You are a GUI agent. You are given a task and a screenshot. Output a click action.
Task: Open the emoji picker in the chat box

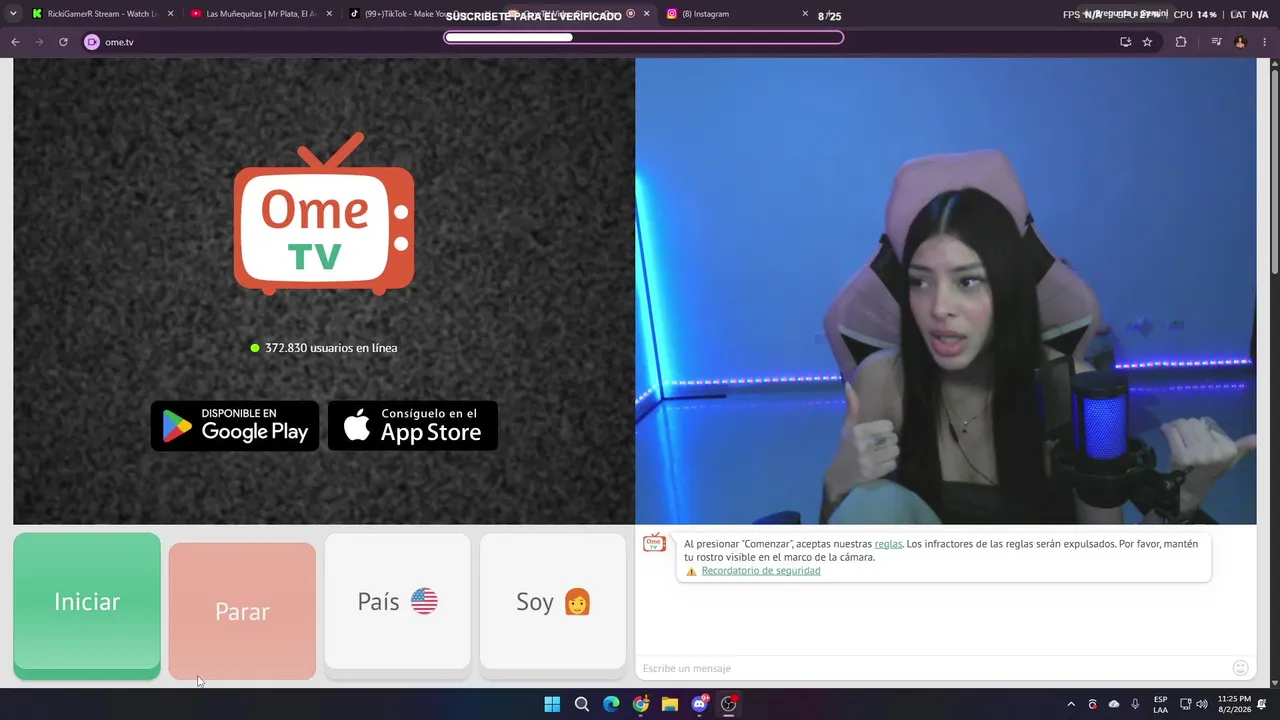pos(1240,668)
